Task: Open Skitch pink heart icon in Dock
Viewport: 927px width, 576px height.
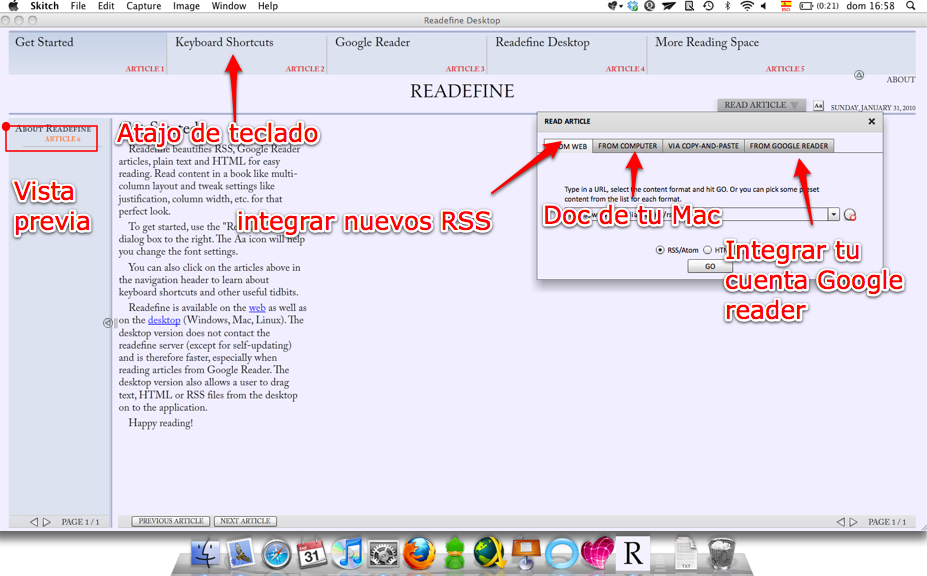Action: 597,553
